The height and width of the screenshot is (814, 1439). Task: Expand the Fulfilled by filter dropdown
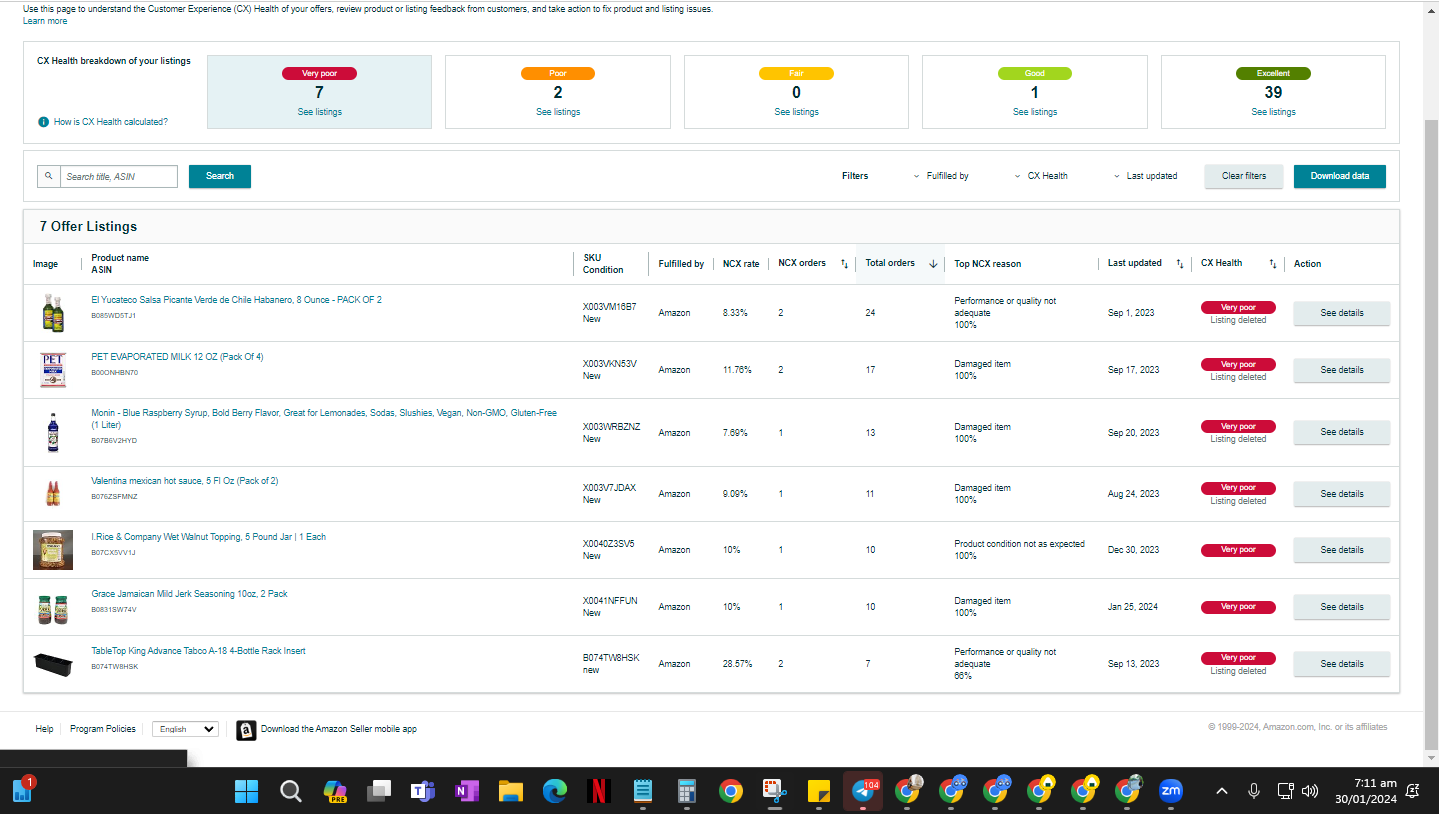[941, 176]
